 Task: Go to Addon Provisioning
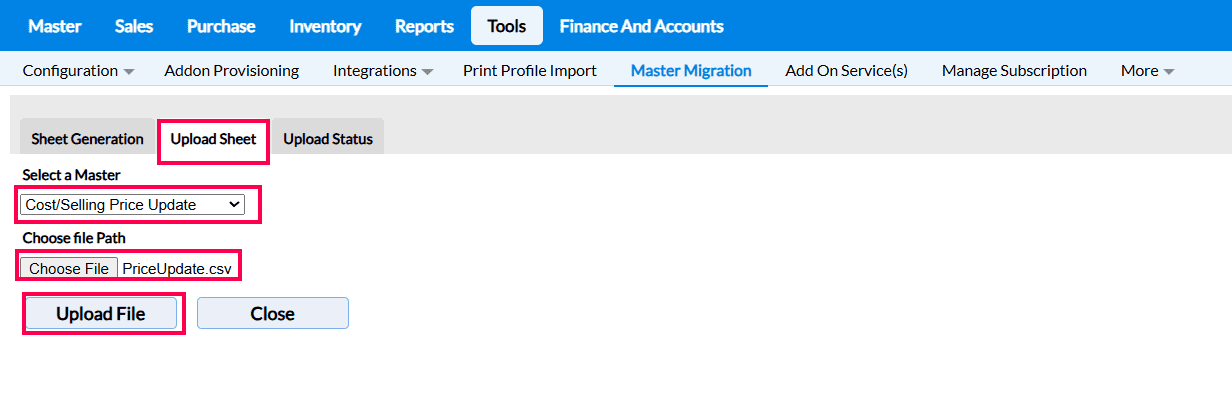pos(231,71)
